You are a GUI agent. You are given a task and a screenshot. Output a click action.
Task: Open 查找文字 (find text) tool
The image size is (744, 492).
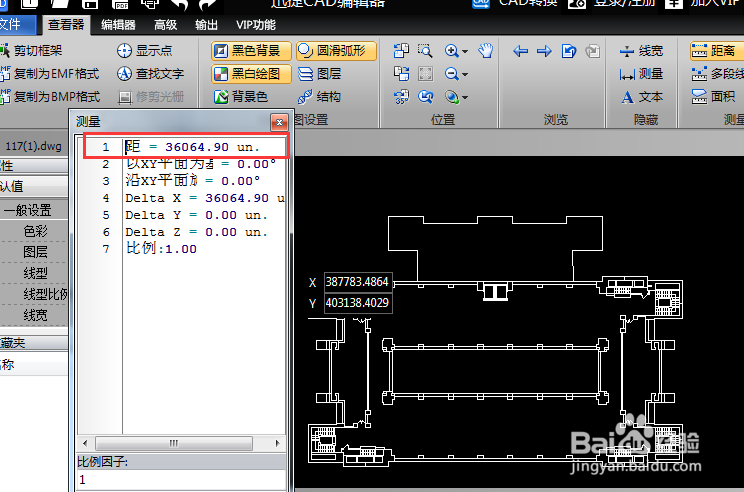[x=150, y=74]
